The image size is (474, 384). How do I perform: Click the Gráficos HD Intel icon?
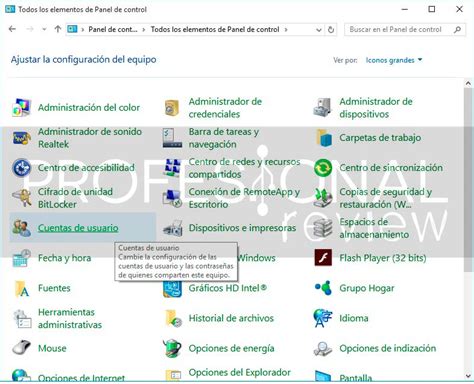pyautogui.click(x=172, y=289)
